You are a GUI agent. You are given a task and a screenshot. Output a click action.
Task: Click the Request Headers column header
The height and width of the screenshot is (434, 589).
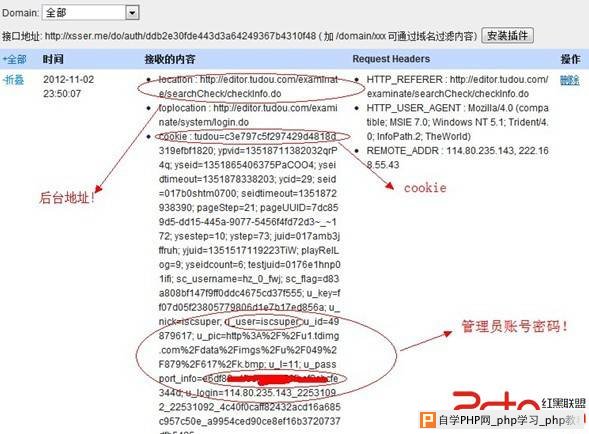point(391,59)
